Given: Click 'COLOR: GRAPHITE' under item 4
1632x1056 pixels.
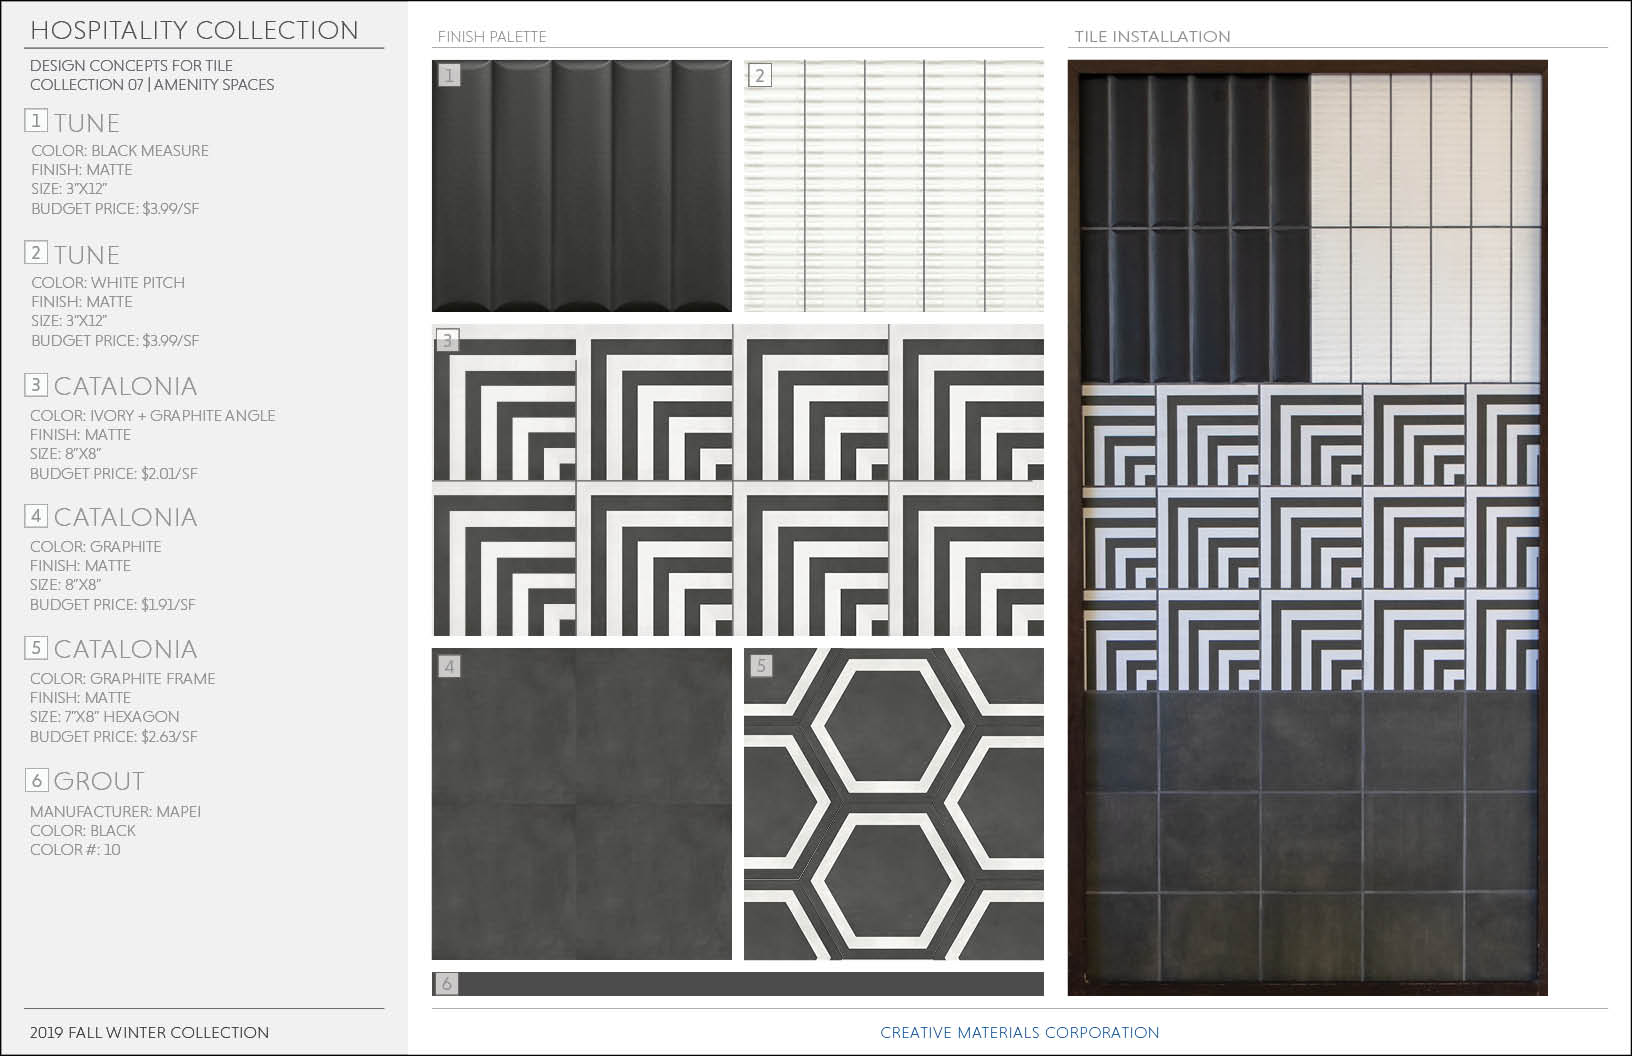Looking at the screenshot, I should coord(95,547).
